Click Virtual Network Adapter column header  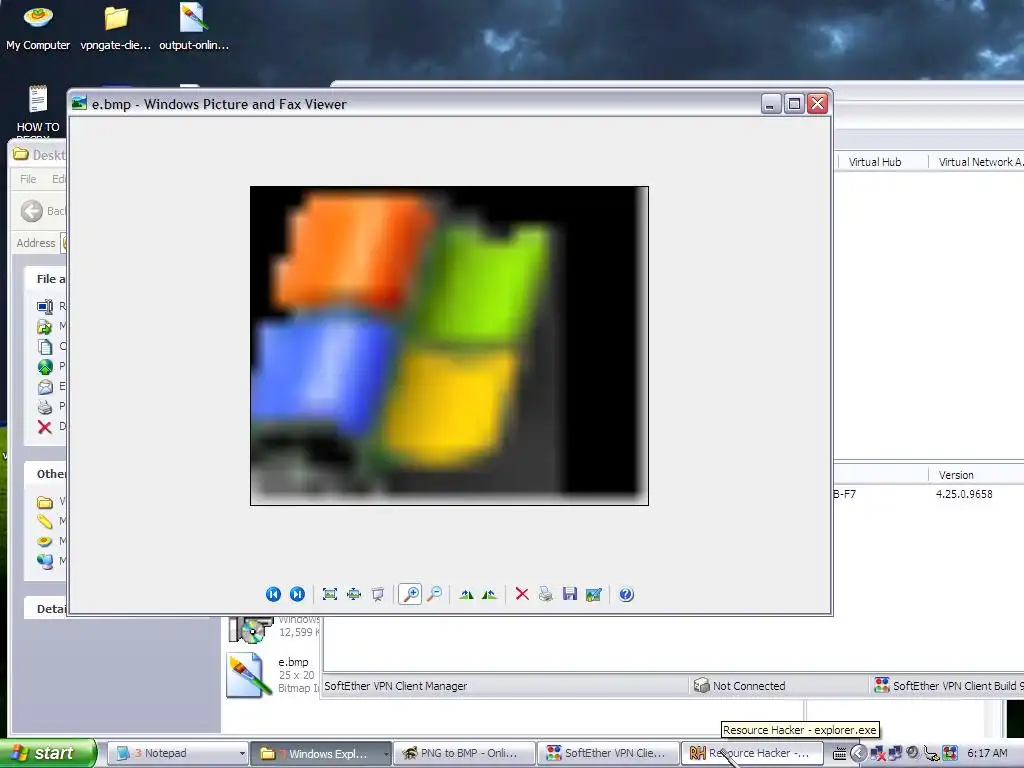[x=977, y=162]
